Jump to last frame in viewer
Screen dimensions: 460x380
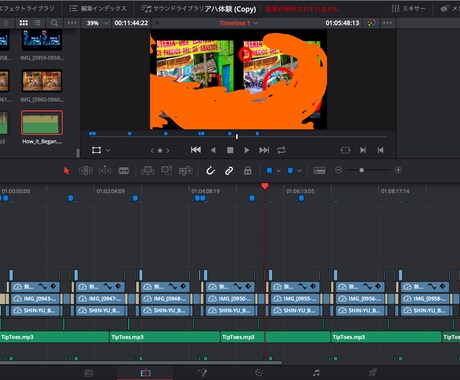point(264,150)
